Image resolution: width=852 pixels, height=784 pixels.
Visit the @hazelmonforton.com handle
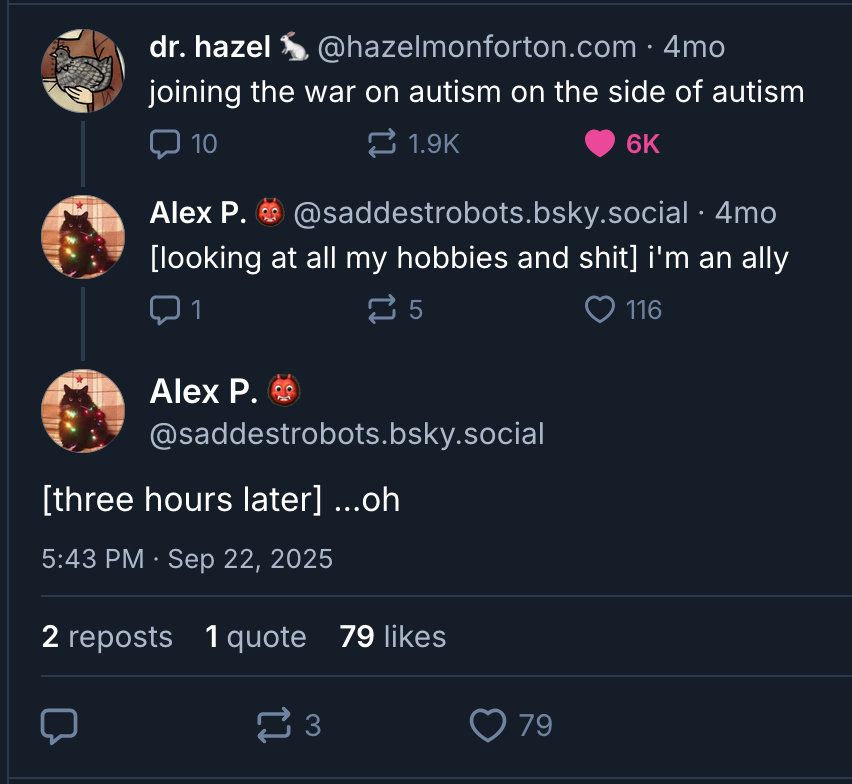(477, 46)
